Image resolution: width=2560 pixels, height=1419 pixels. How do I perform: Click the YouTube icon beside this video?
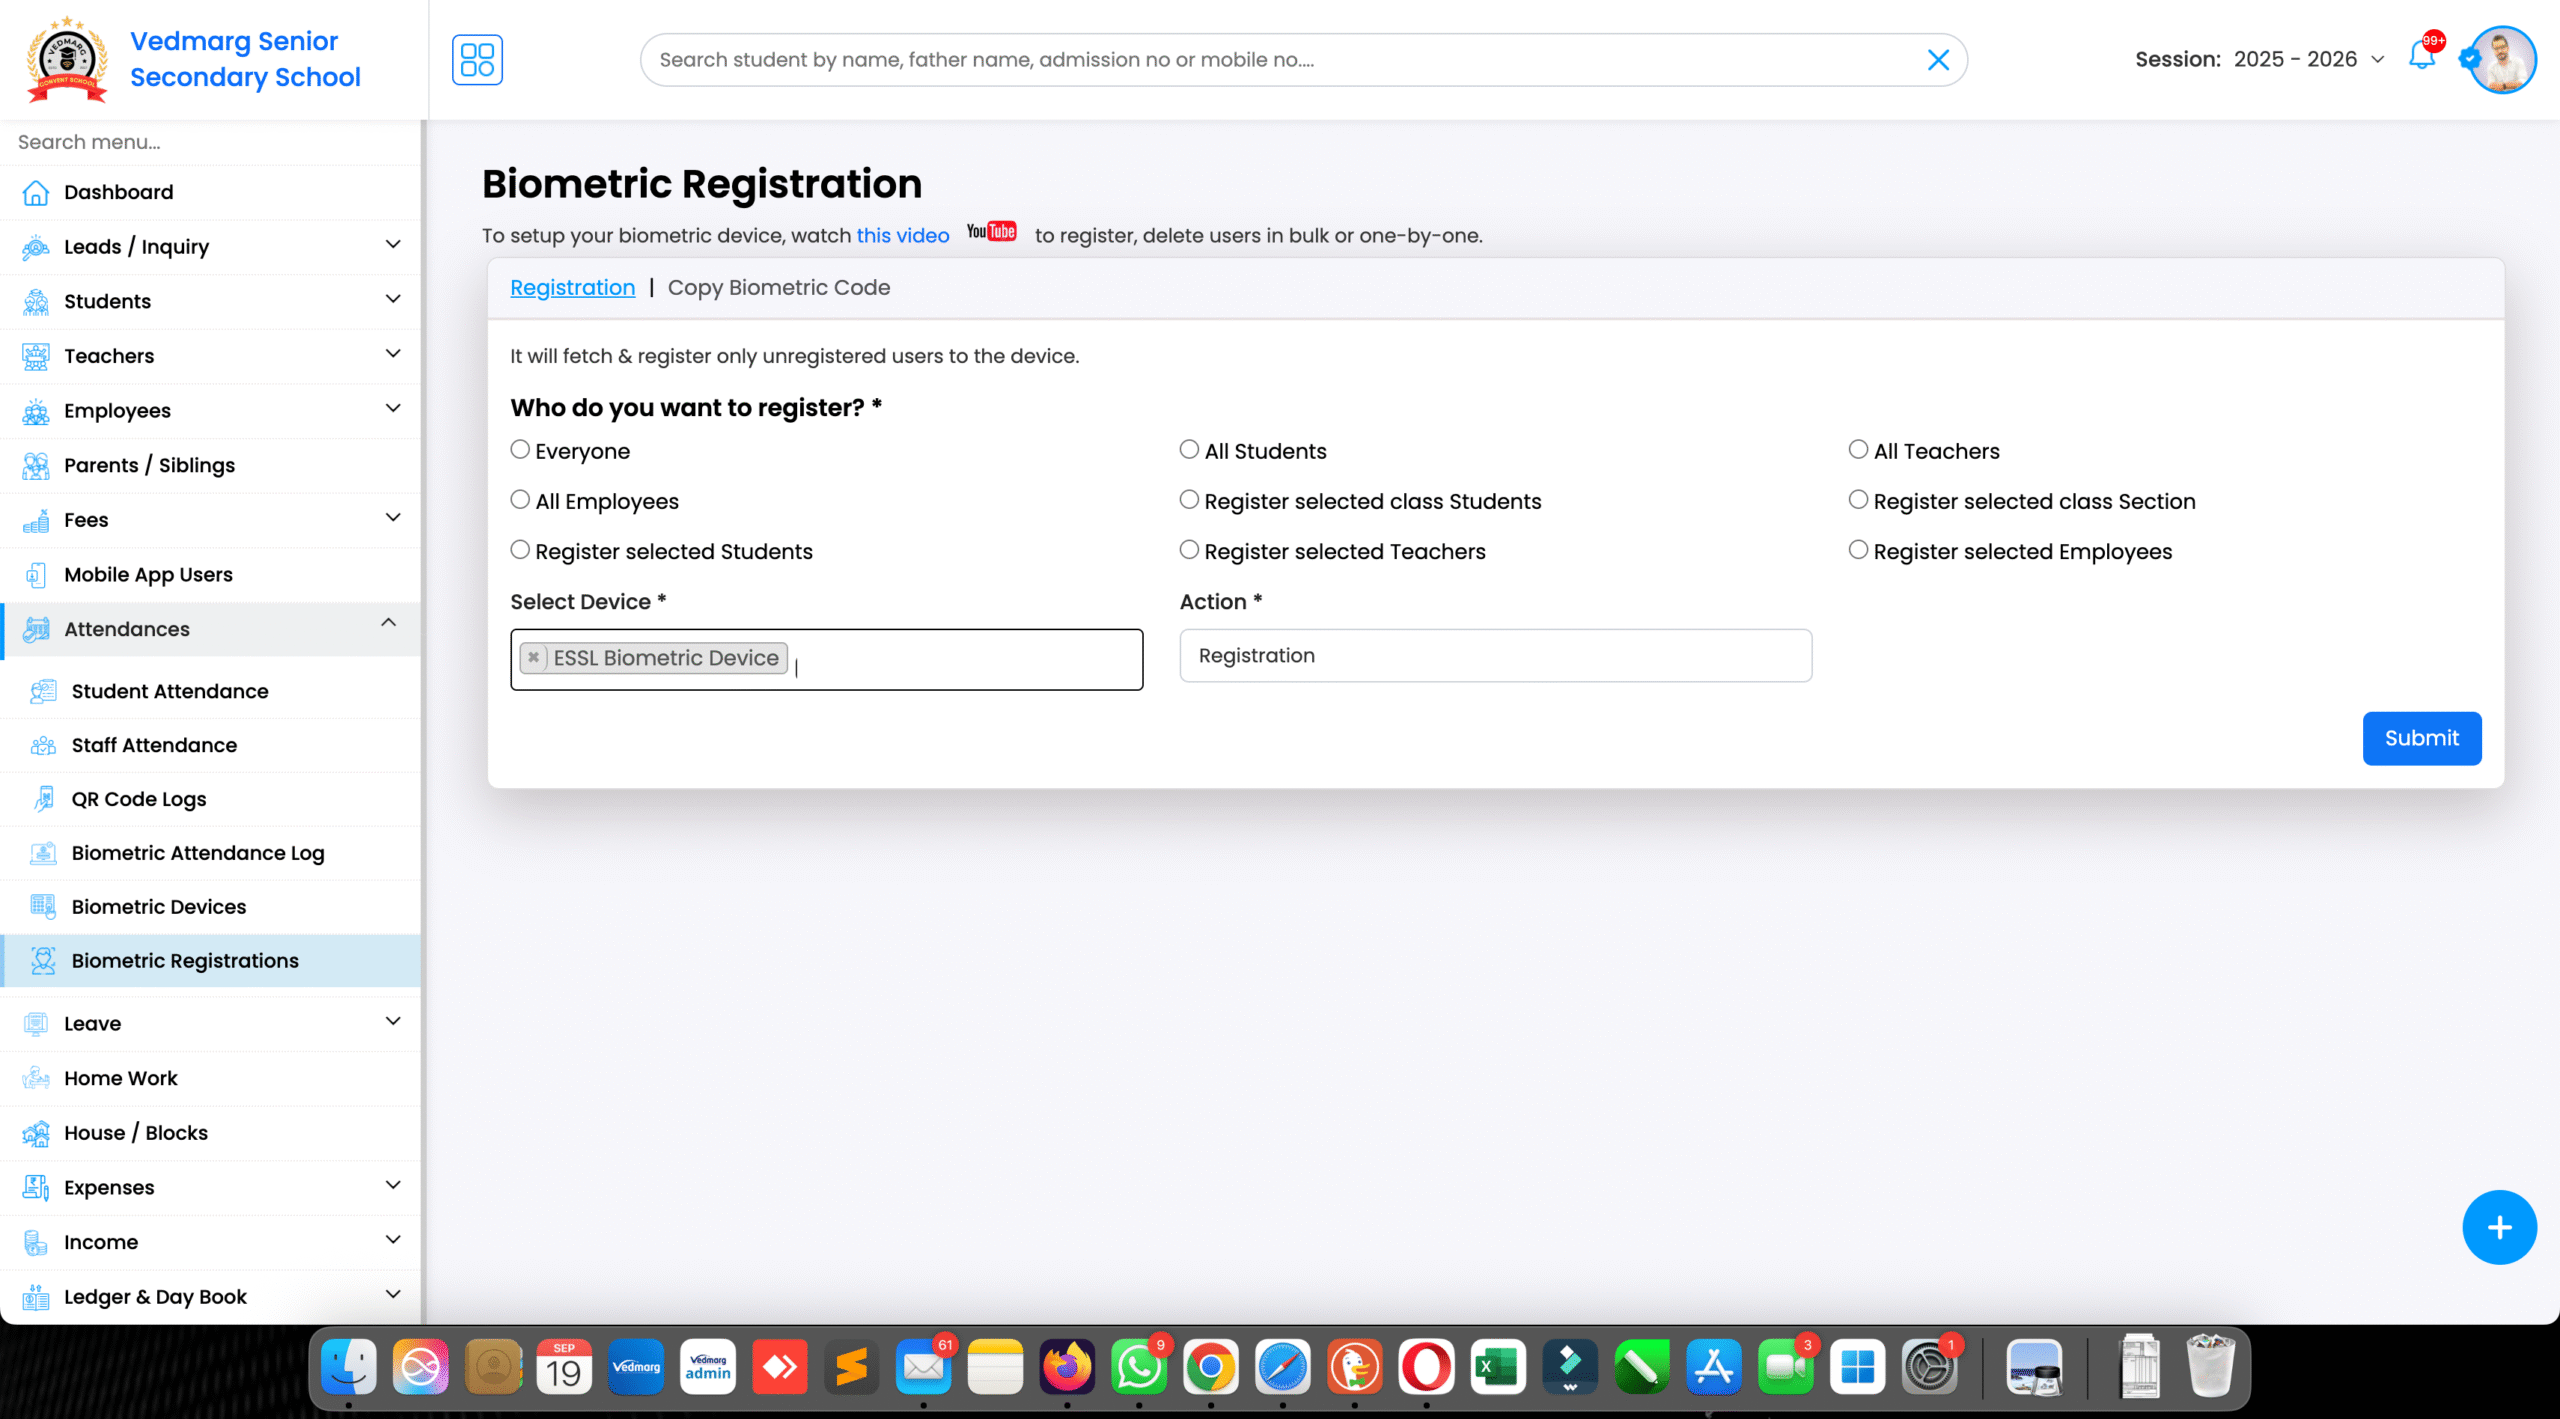pos(991,232)
